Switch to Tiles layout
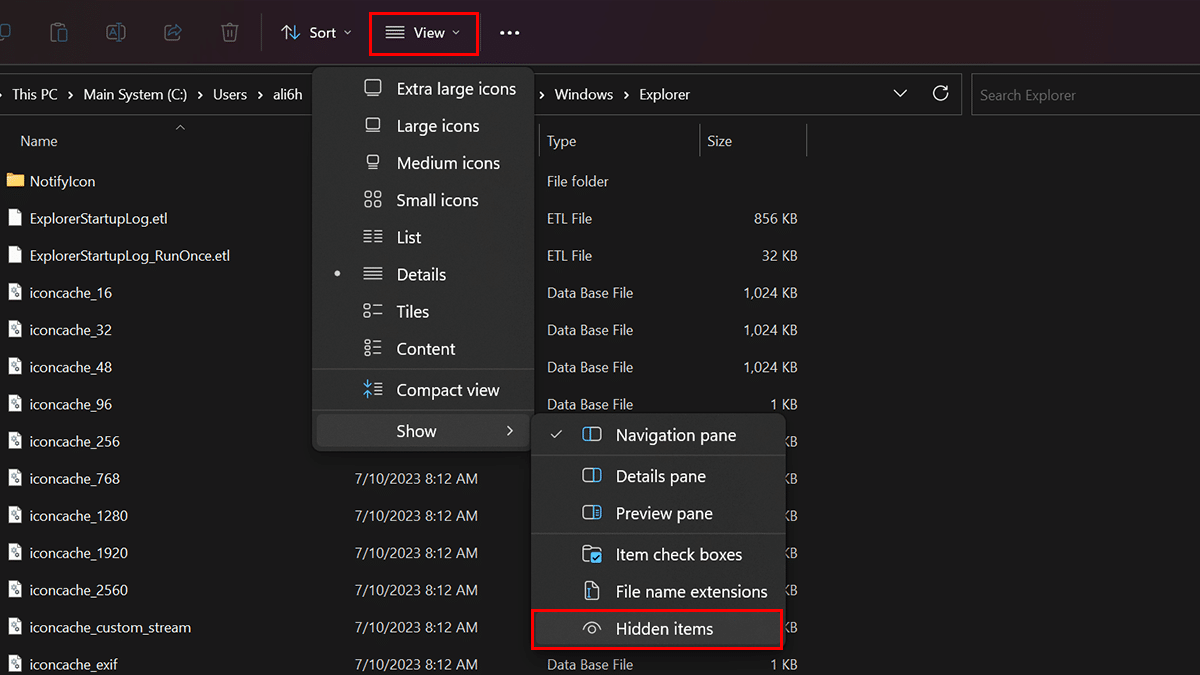This screenshot has width=1200, height=675. pos(412,312)
